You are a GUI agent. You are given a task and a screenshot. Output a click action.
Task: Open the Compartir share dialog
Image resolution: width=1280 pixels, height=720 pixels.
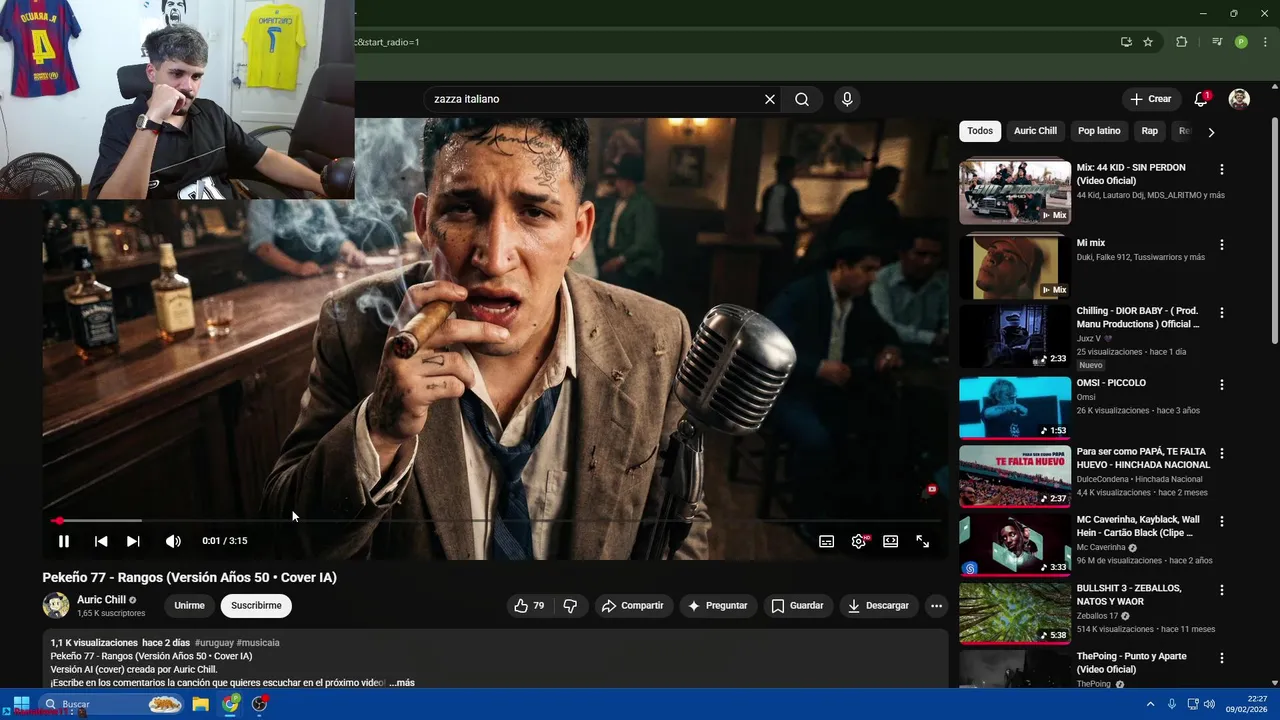(x=632, y=606)
